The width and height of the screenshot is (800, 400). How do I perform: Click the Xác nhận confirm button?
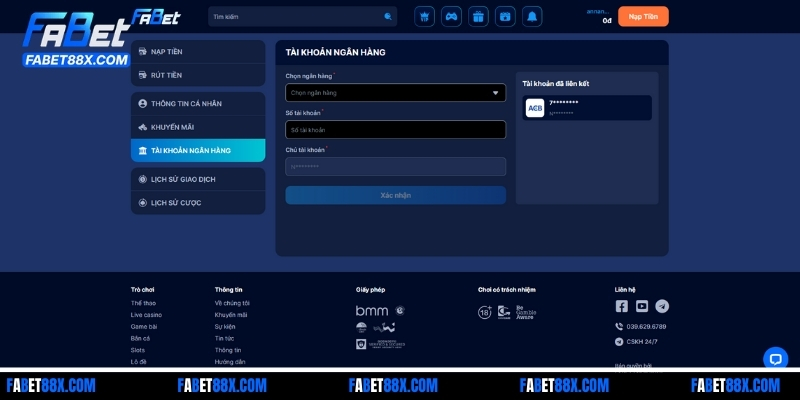[x=395, y=195]
